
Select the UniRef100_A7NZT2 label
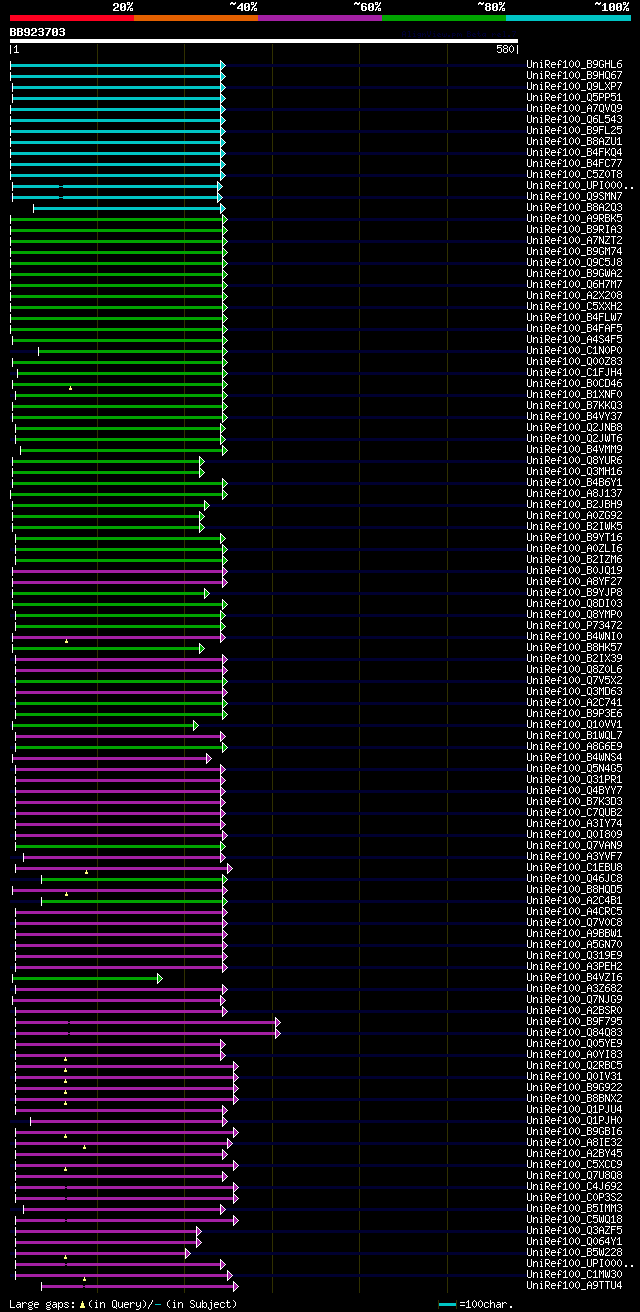574,240
